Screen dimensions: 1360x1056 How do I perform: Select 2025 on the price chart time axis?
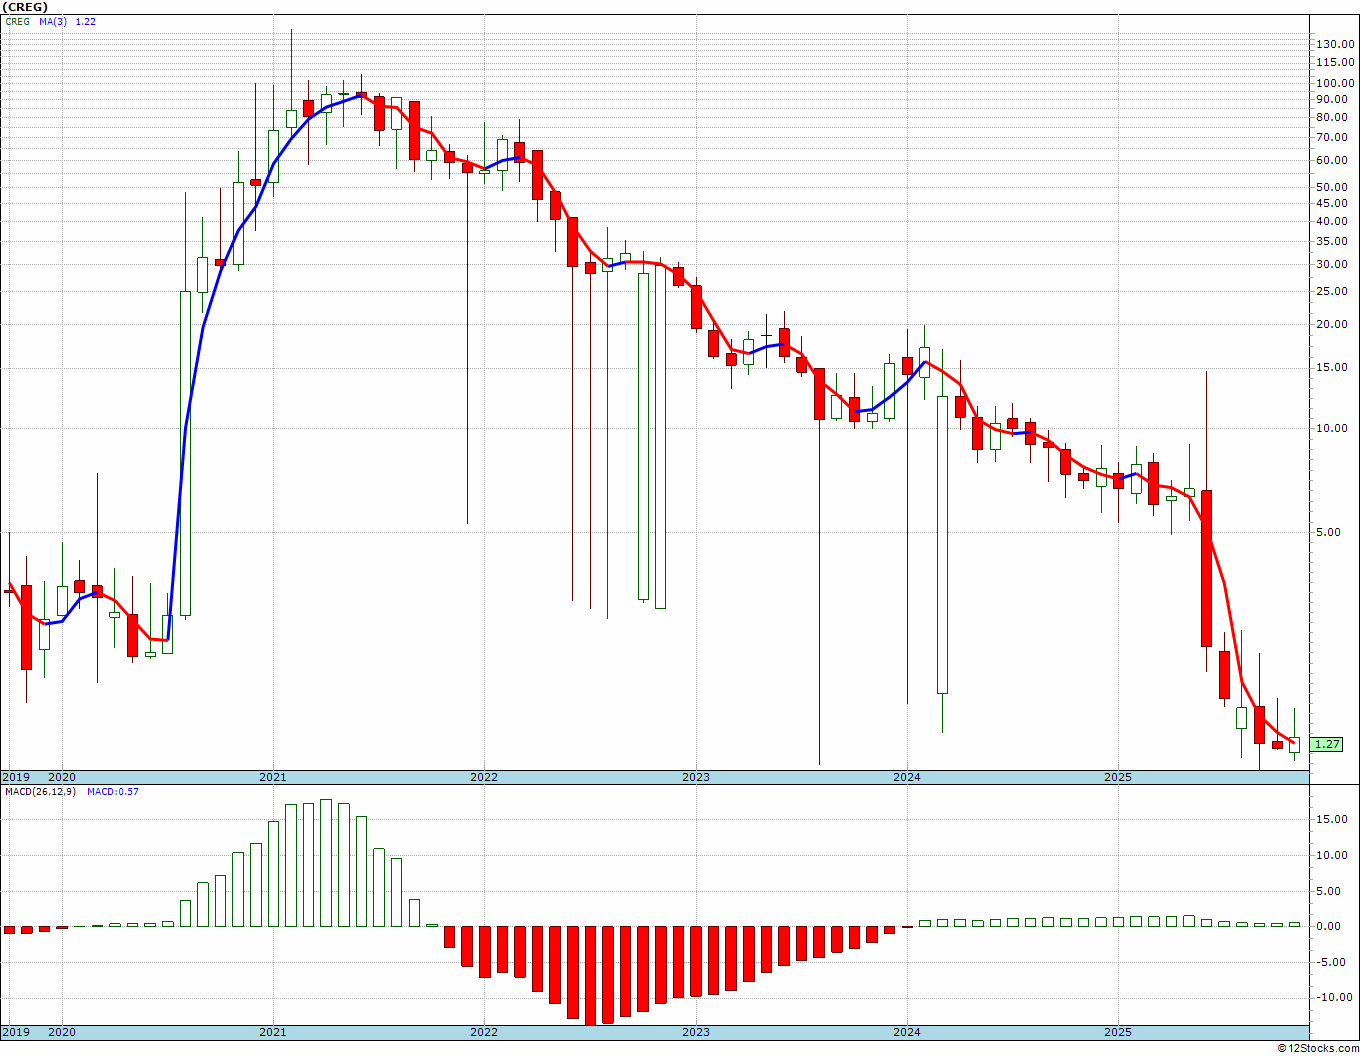click(x=1118, y=777)
